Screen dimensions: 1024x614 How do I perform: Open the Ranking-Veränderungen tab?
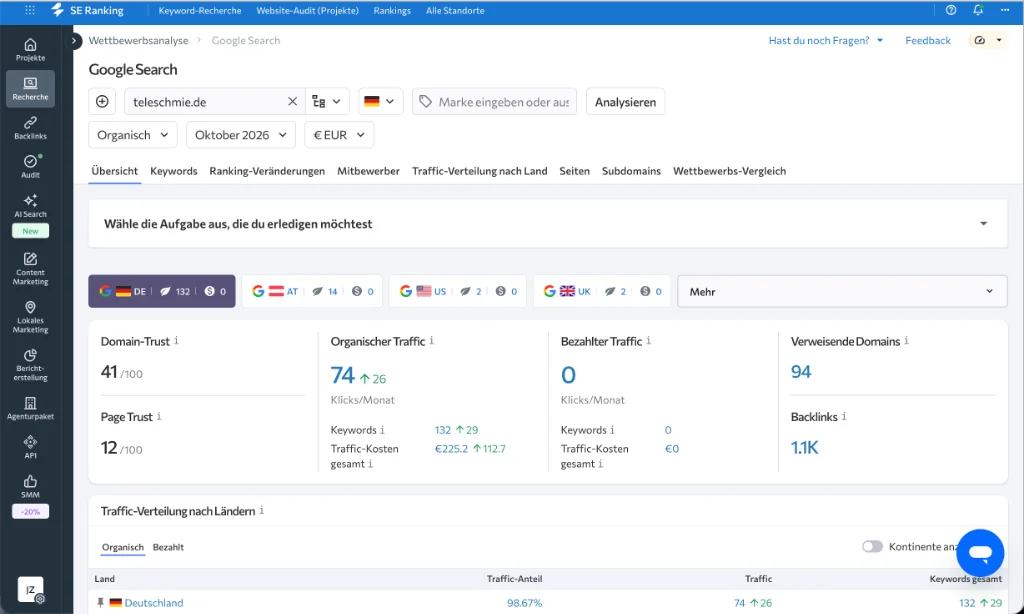click(267, 171)
